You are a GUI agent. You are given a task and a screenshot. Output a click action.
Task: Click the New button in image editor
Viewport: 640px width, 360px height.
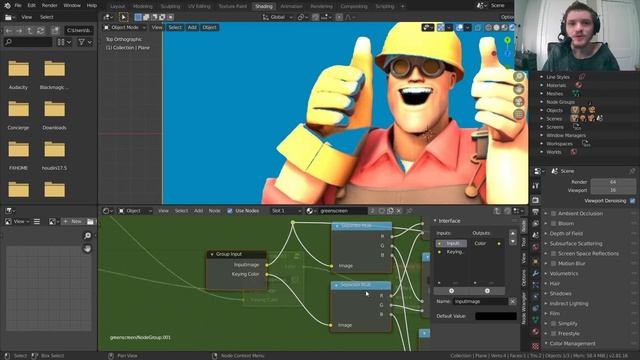click(x=73, y=221)
